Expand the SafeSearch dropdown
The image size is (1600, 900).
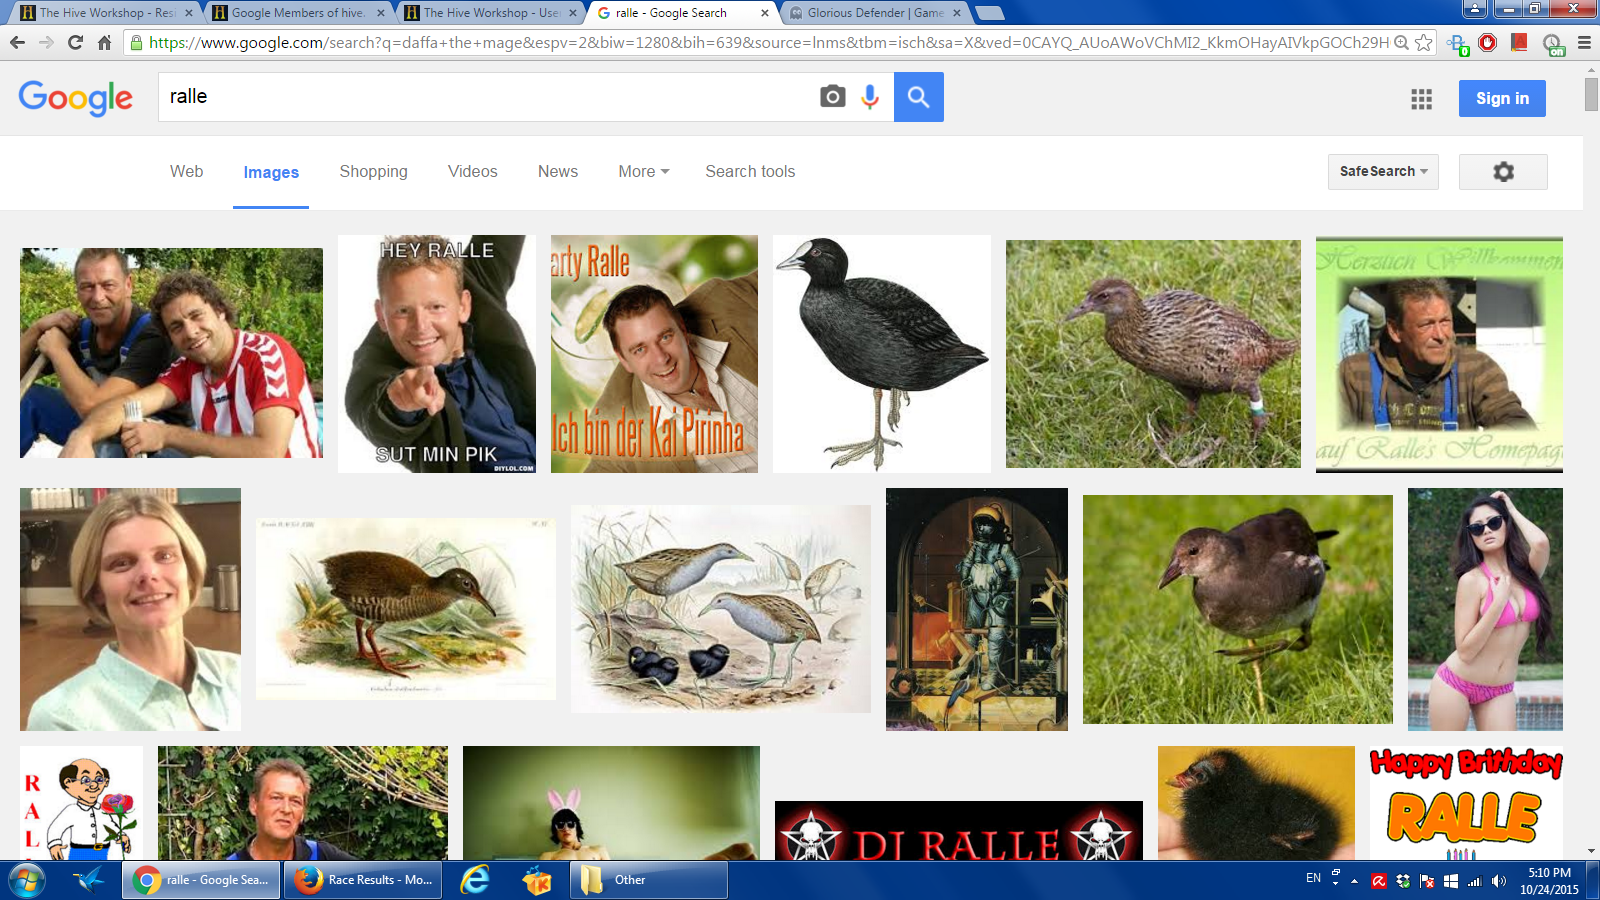tap(1383, 172)
